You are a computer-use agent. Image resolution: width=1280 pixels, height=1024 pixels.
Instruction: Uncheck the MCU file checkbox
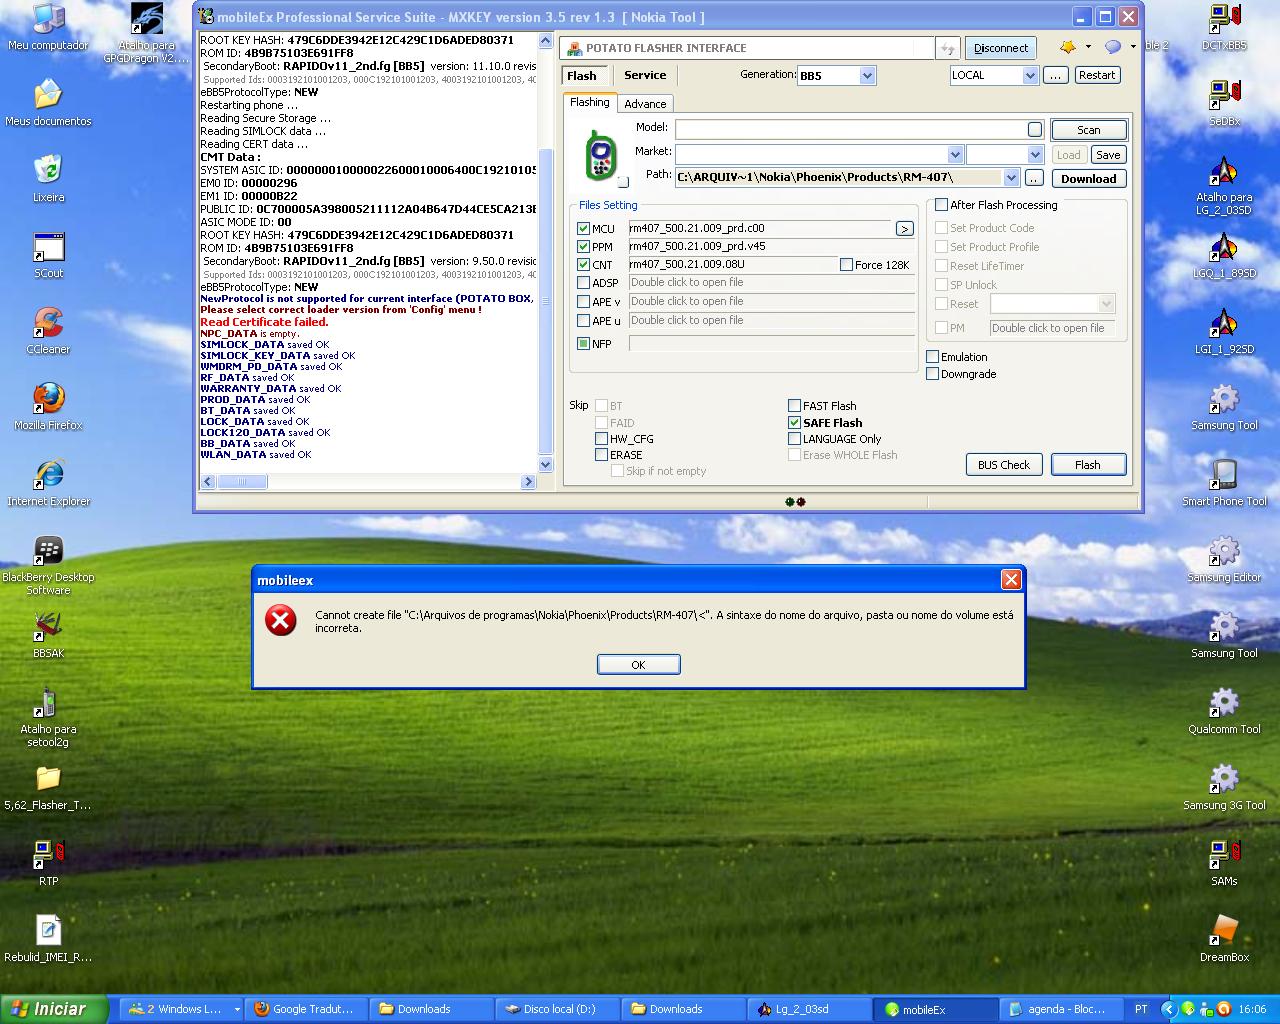pyautogui.click(x=583, y=229)
